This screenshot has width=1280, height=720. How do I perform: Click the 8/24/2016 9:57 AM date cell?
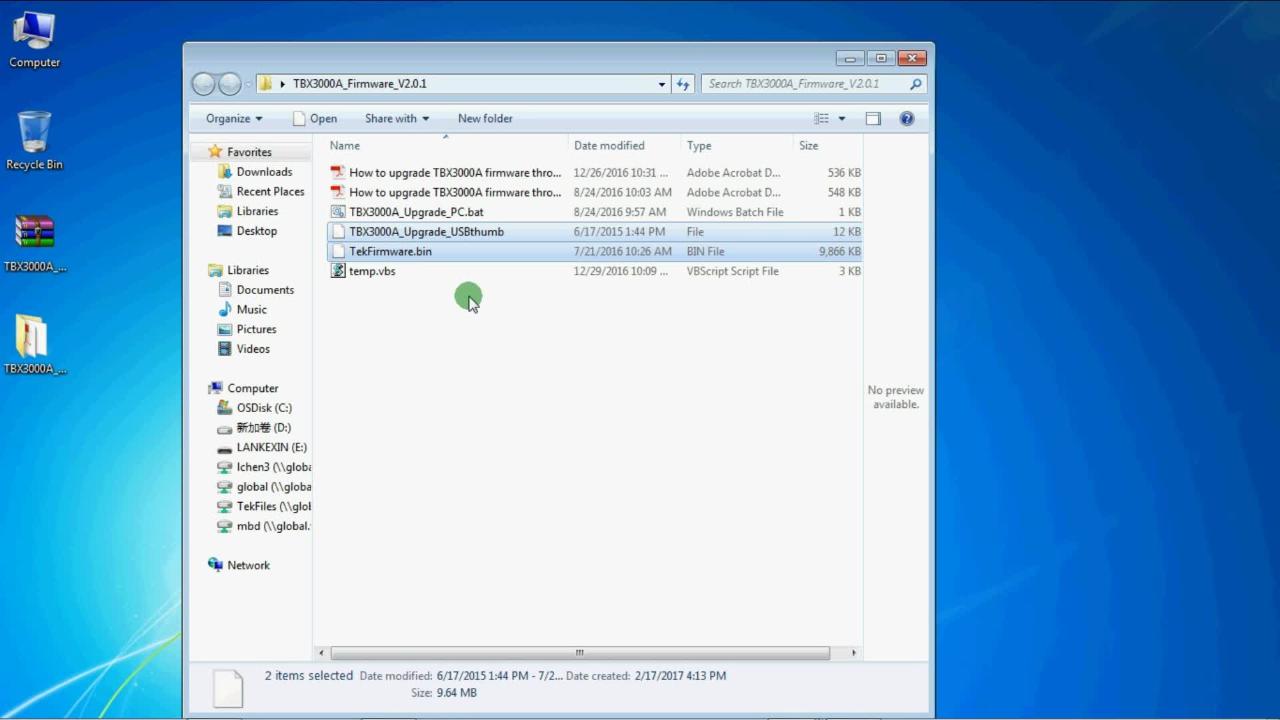620,212
